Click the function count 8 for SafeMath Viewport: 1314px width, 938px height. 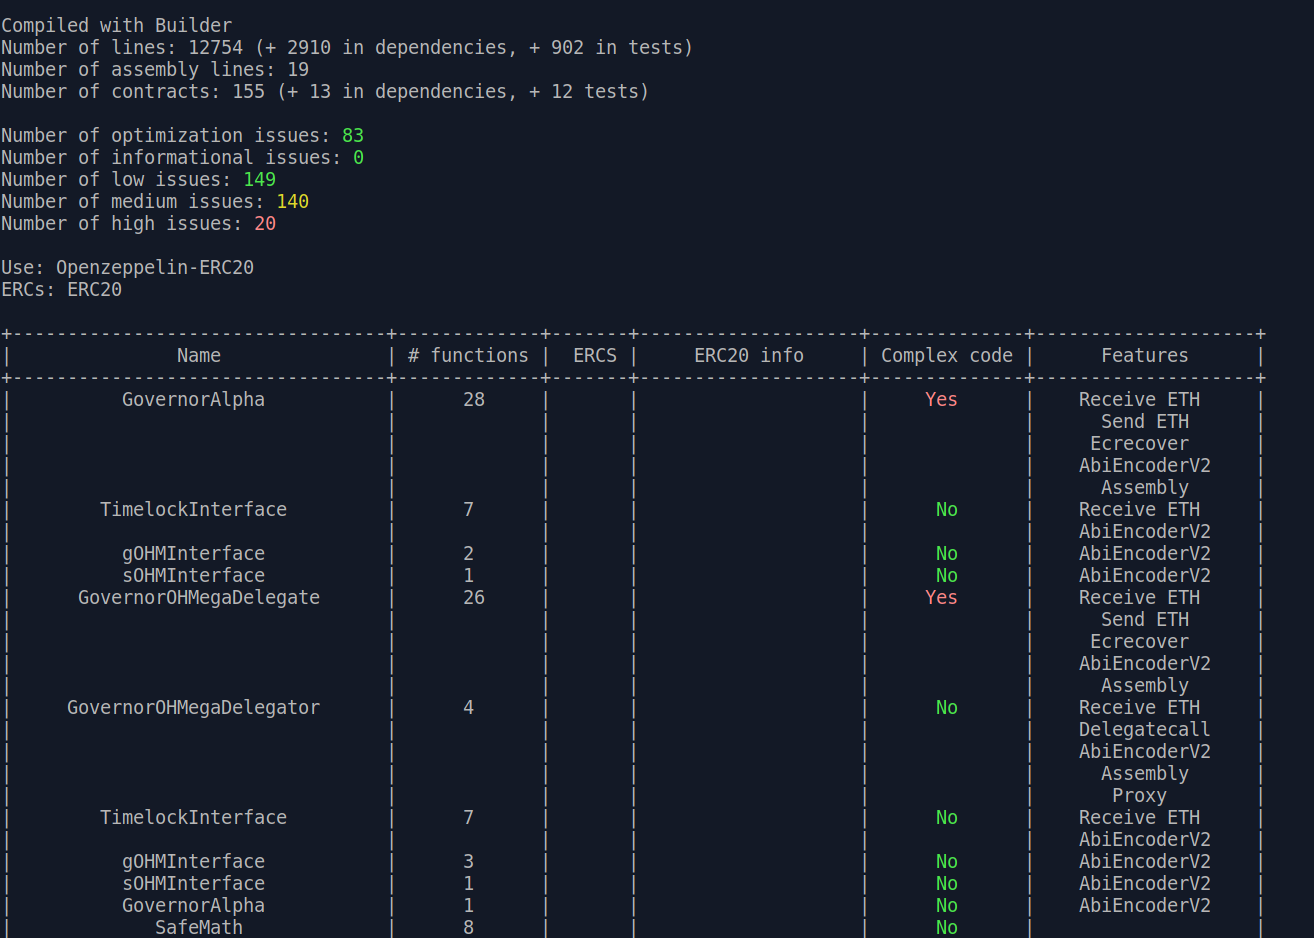pyautogui.click(x=468, y=928)
